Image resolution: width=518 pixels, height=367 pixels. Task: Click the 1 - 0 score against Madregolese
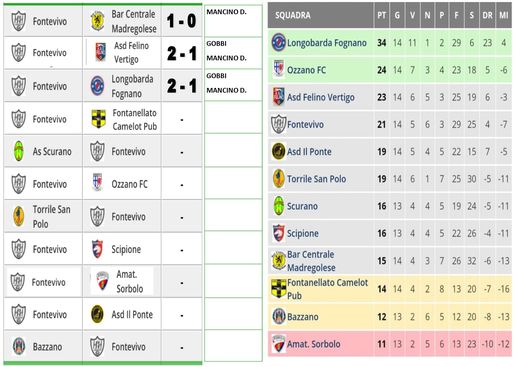tap(181, 21)
